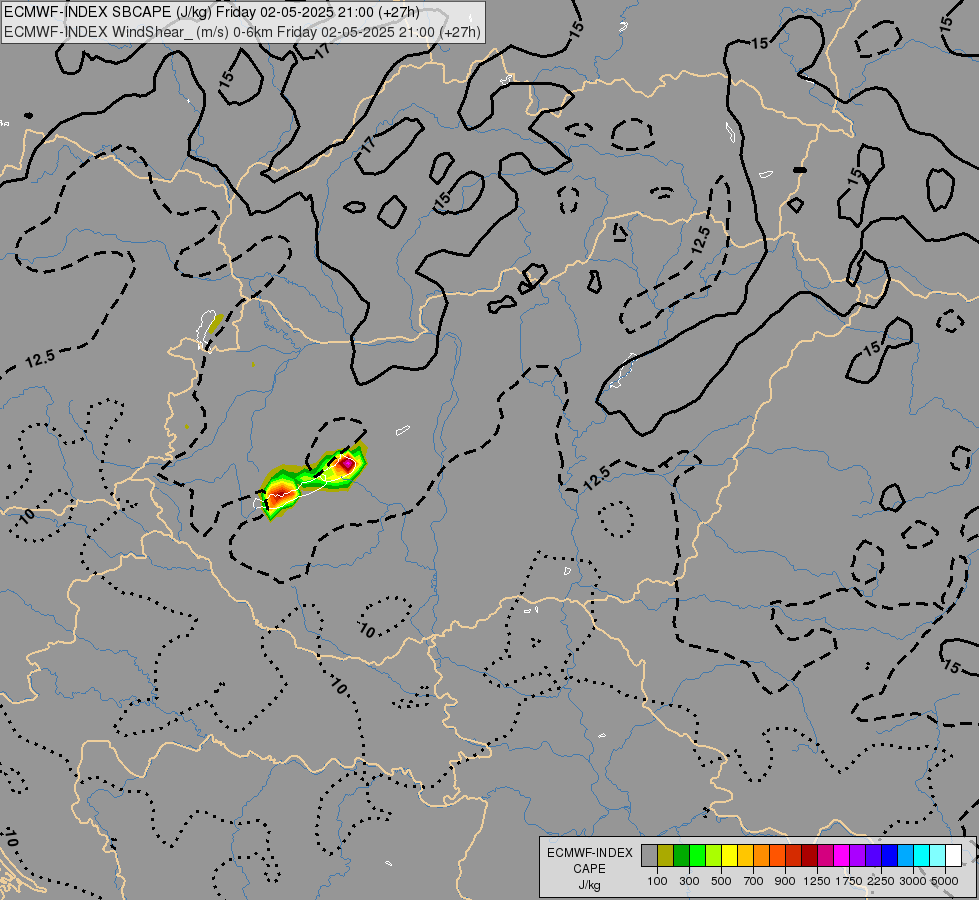The height and width of the screenshot is (900, 979).
Task: Click the SBCAPE title line at top
Action: click(x=212, y=12)
